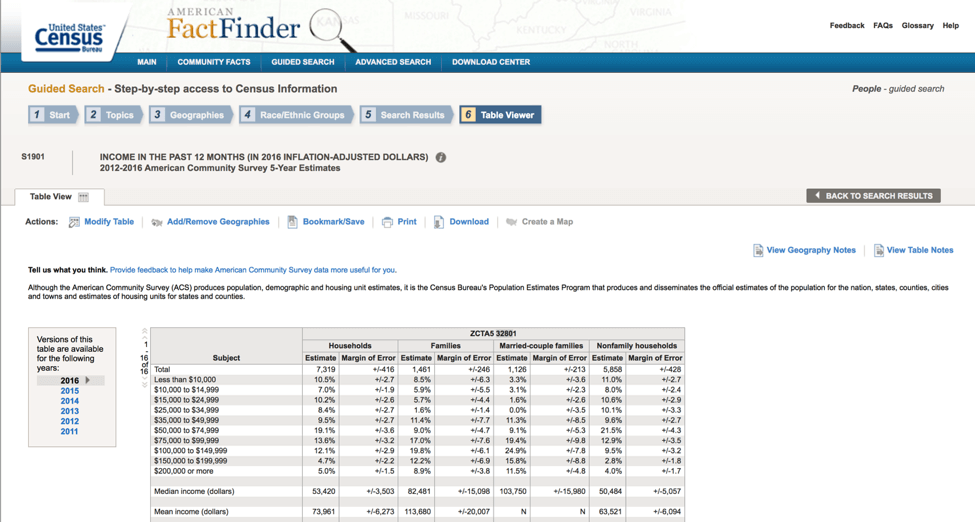
Task: Select table version year 2011
Action: click(x=70, y=431)
